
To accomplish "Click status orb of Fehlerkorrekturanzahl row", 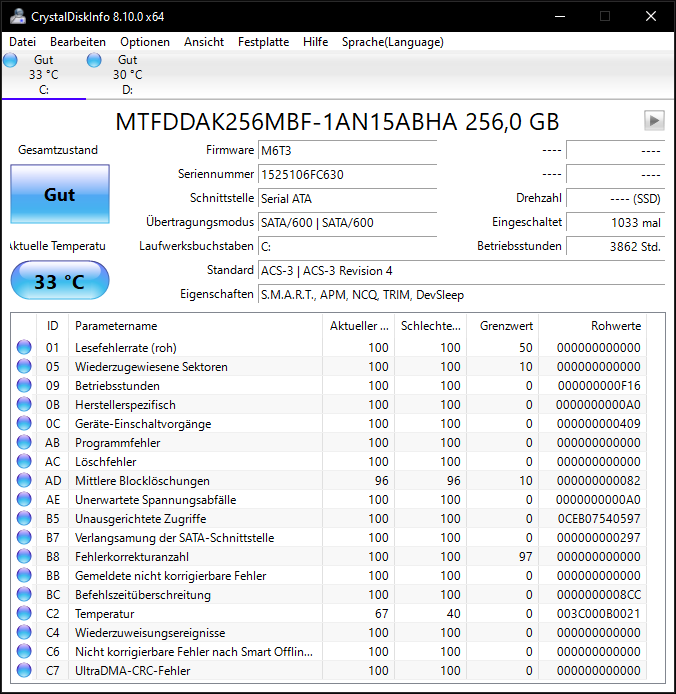I will point(24,557).
